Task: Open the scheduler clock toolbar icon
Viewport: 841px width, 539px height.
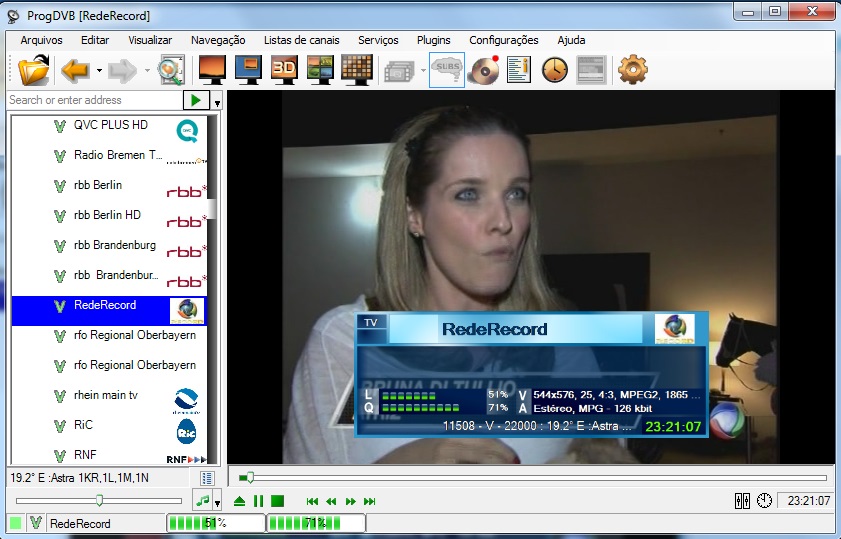Action: [x=555, y=70]
